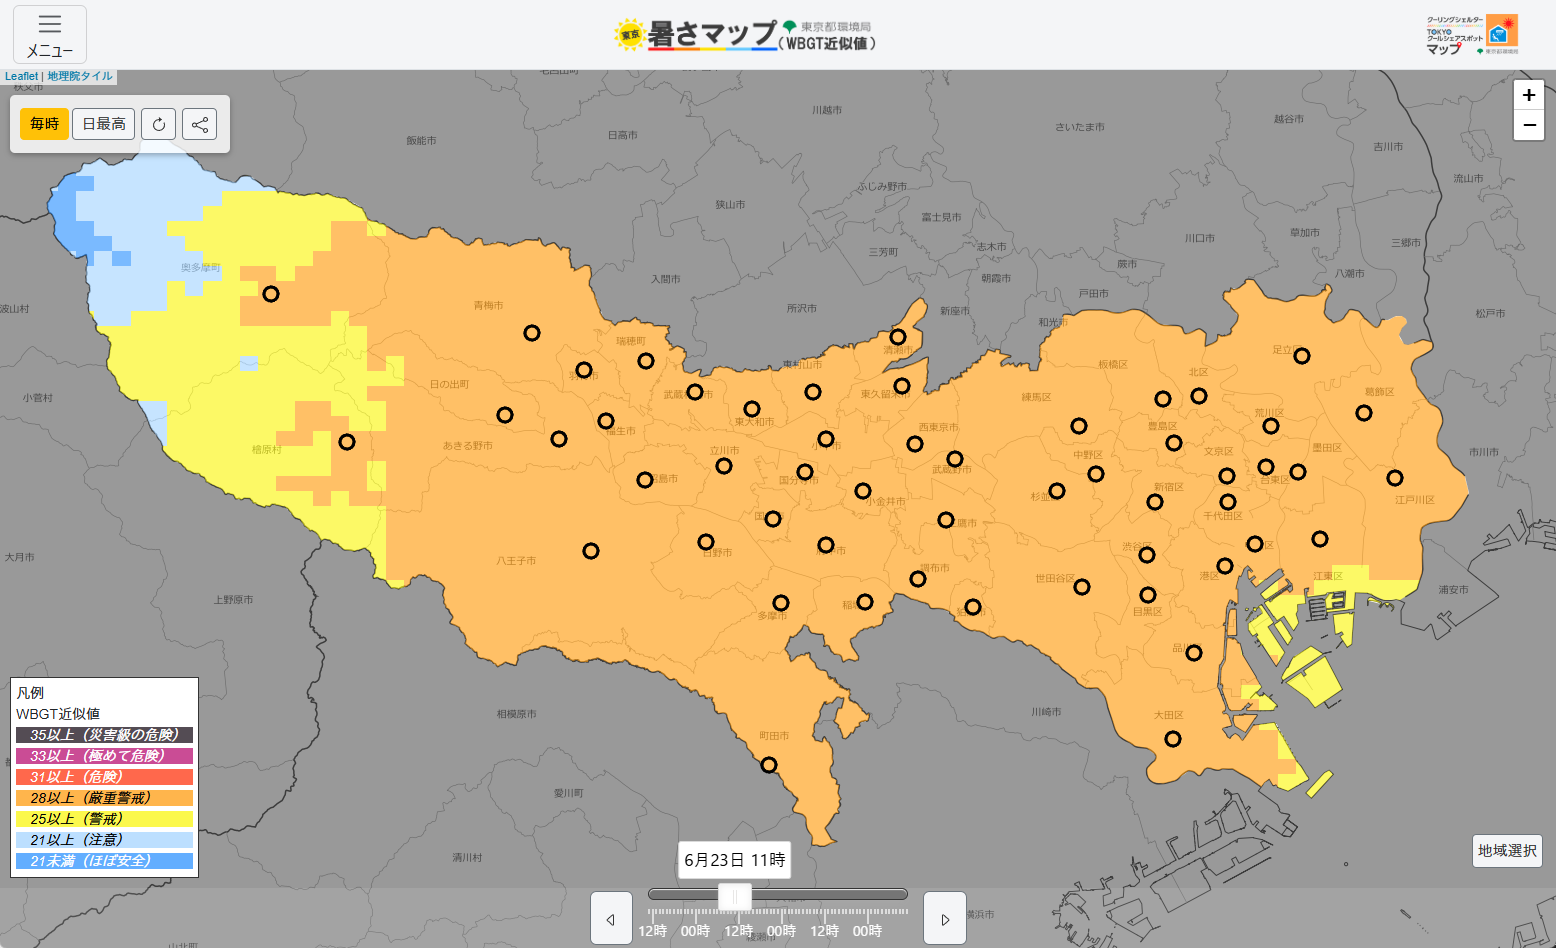
Task: Select the observation marker in 品川区
Action: point(1194,653)
